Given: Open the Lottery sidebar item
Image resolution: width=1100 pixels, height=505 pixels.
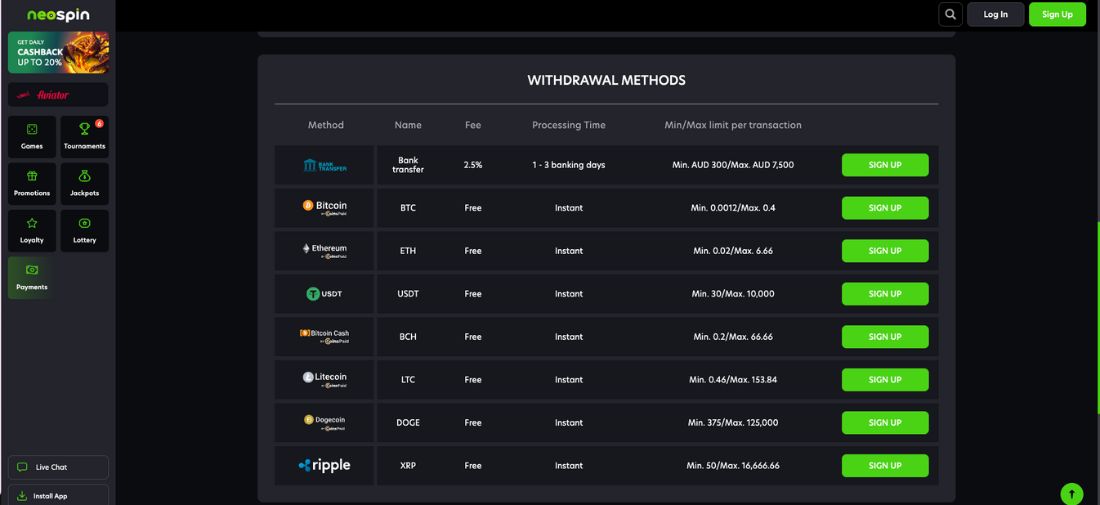Looking at the screenshot, I should [84, 231].
